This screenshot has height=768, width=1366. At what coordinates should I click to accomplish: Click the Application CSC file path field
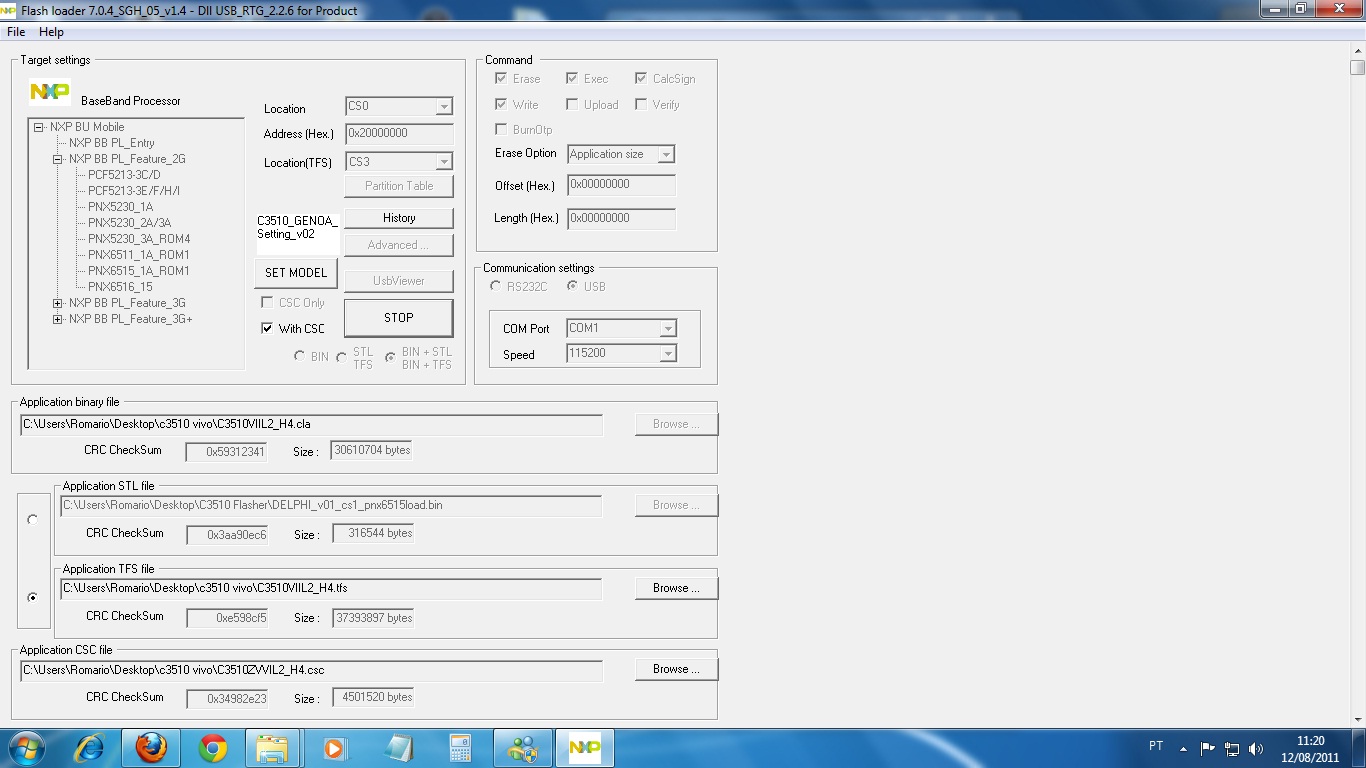(x=311, y=670)
